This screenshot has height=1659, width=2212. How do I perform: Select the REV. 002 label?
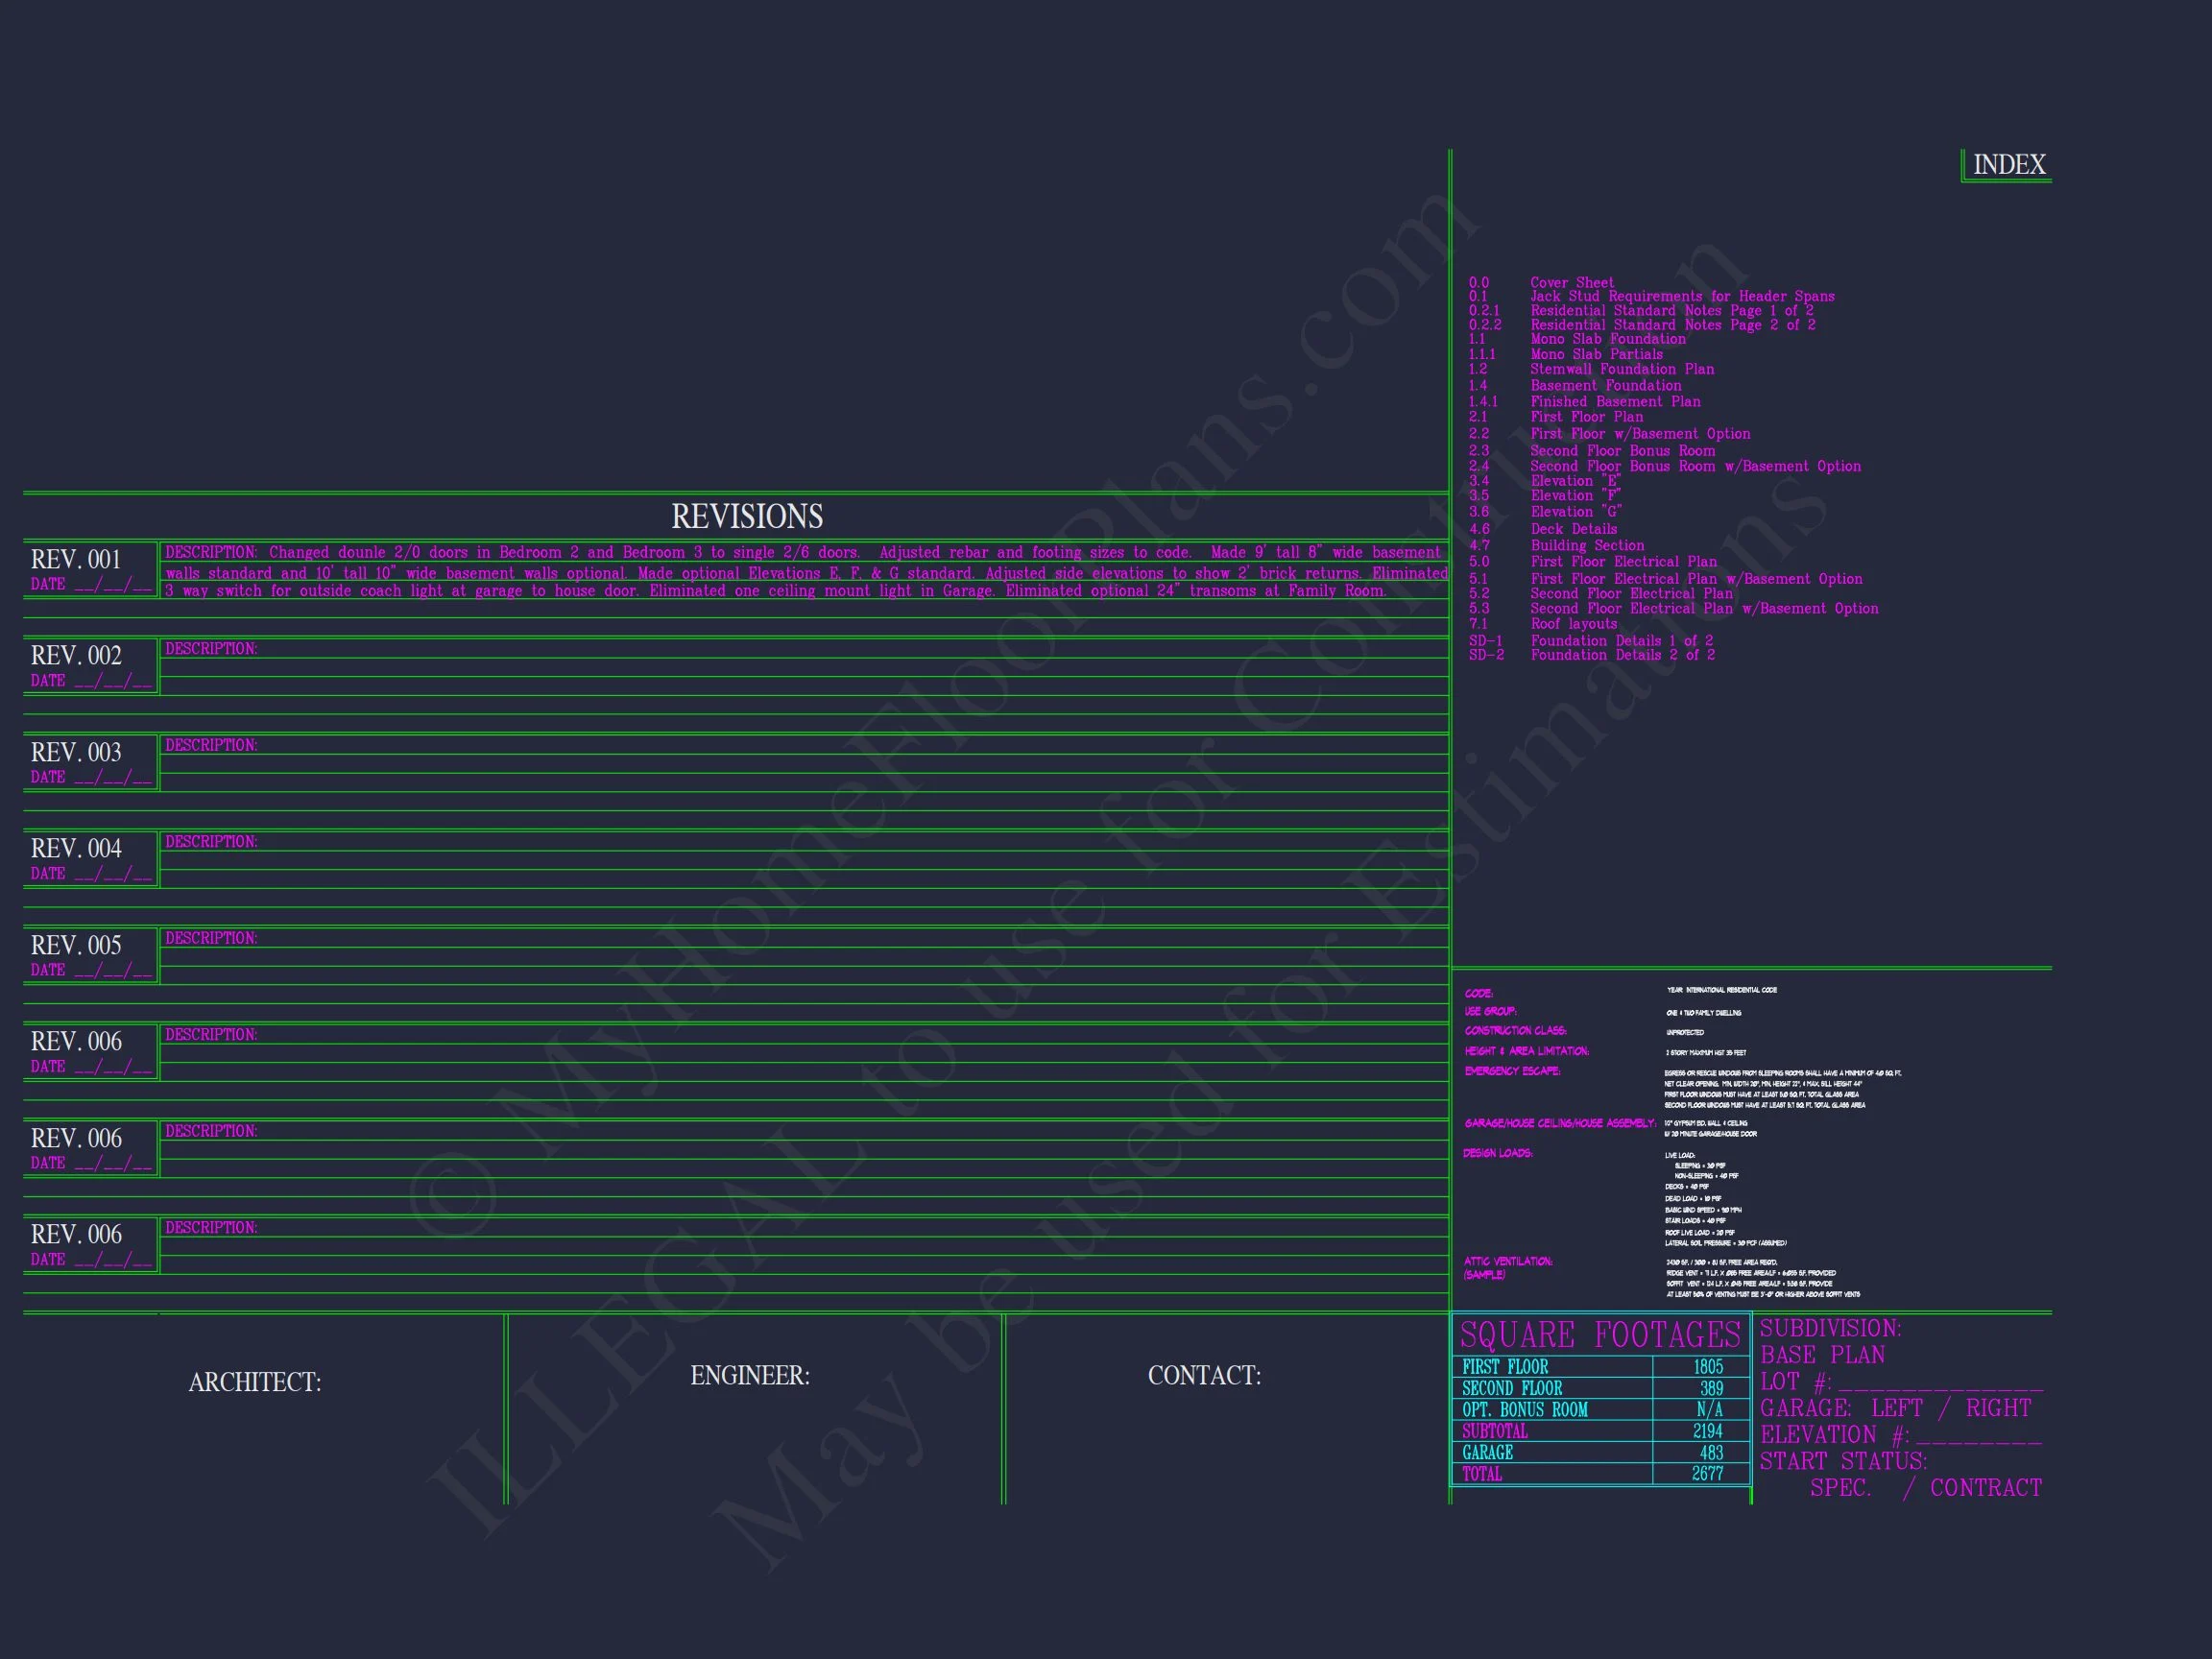pos(76,656)
